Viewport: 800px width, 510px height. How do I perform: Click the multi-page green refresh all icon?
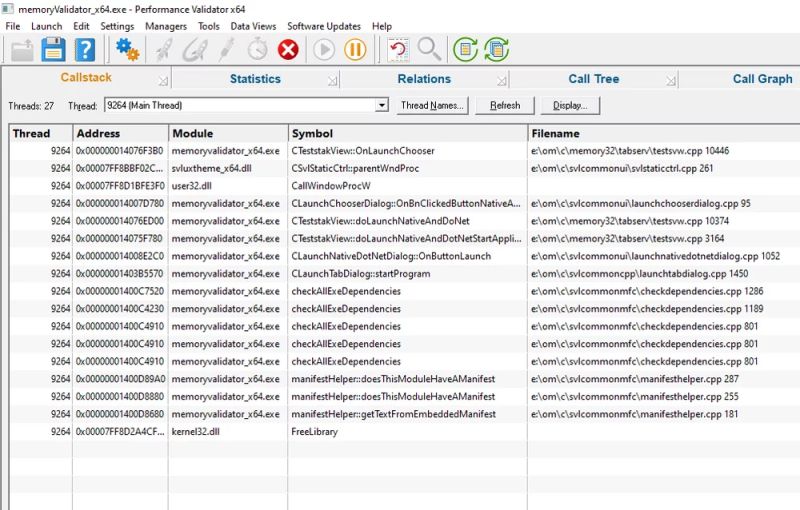click(x=496, y=50)
